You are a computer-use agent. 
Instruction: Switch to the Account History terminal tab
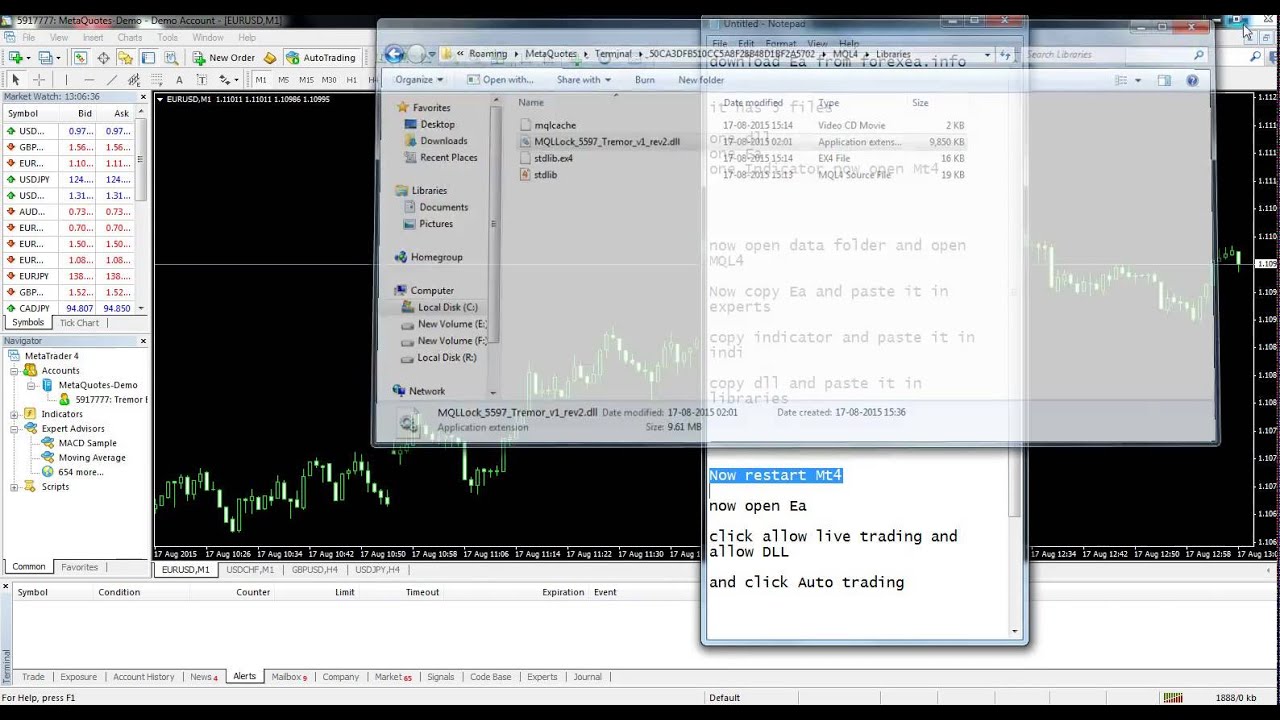(143, 677)
